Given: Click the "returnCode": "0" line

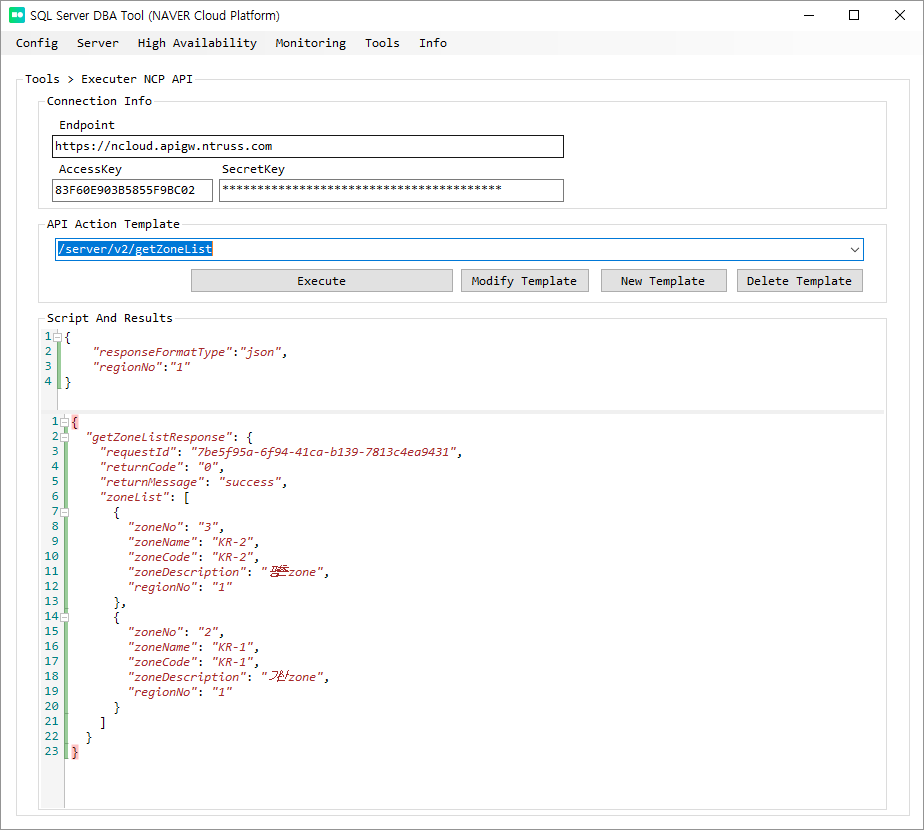Looking at the screenshot, I should coord(162,467).
